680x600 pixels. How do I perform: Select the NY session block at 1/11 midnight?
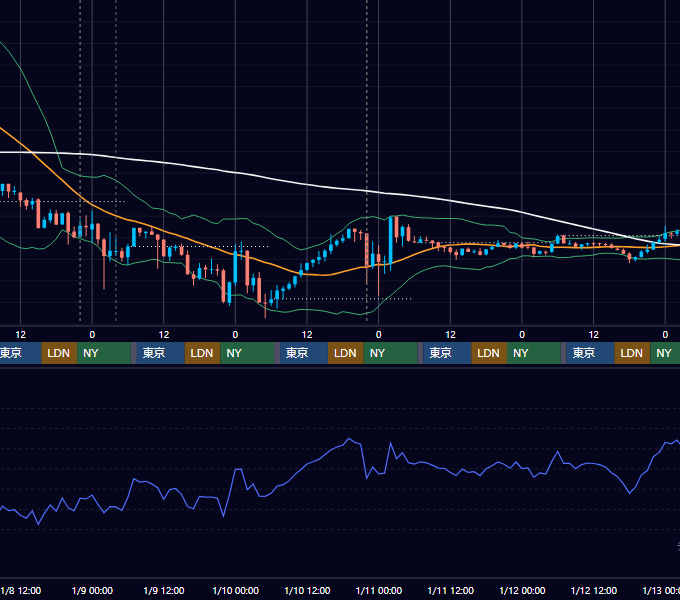390,353
